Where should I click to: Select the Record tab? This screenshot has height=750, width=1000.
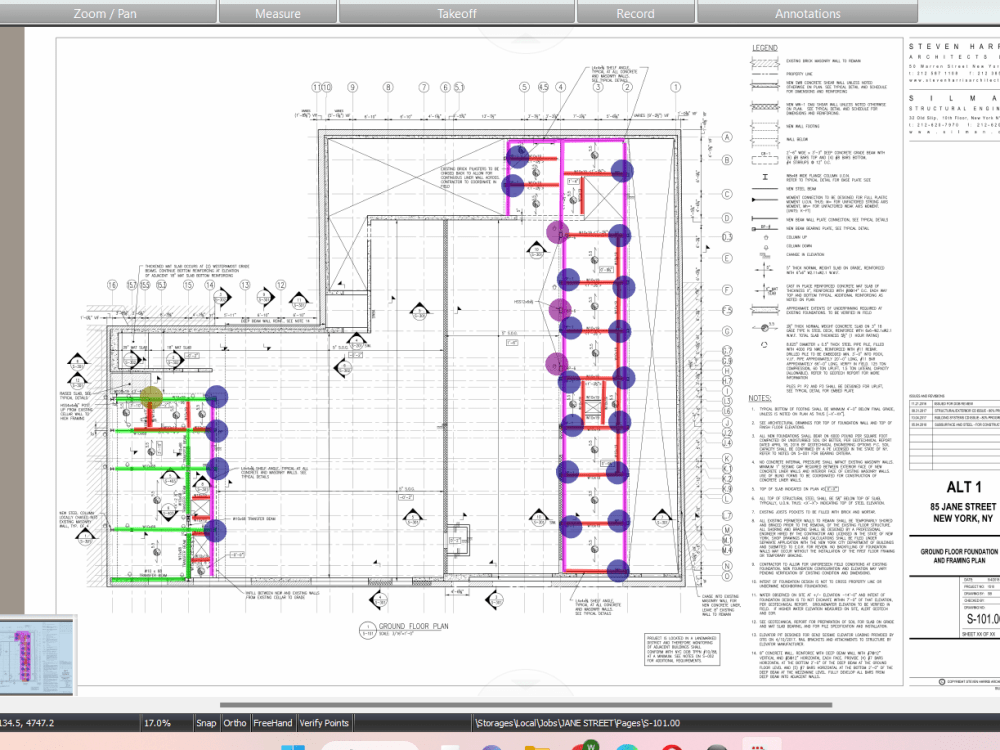pos(635,13)
